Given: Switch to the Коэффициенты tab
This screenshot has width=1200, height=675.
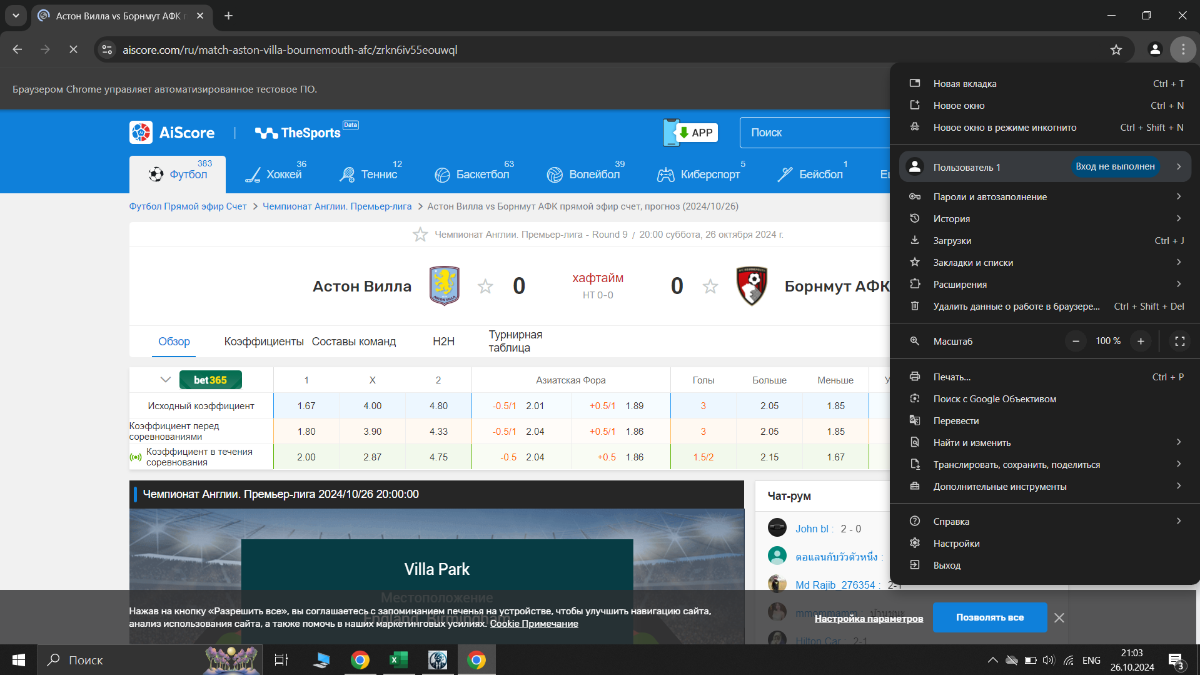Looking at the screenshot, I should (263, 341).
